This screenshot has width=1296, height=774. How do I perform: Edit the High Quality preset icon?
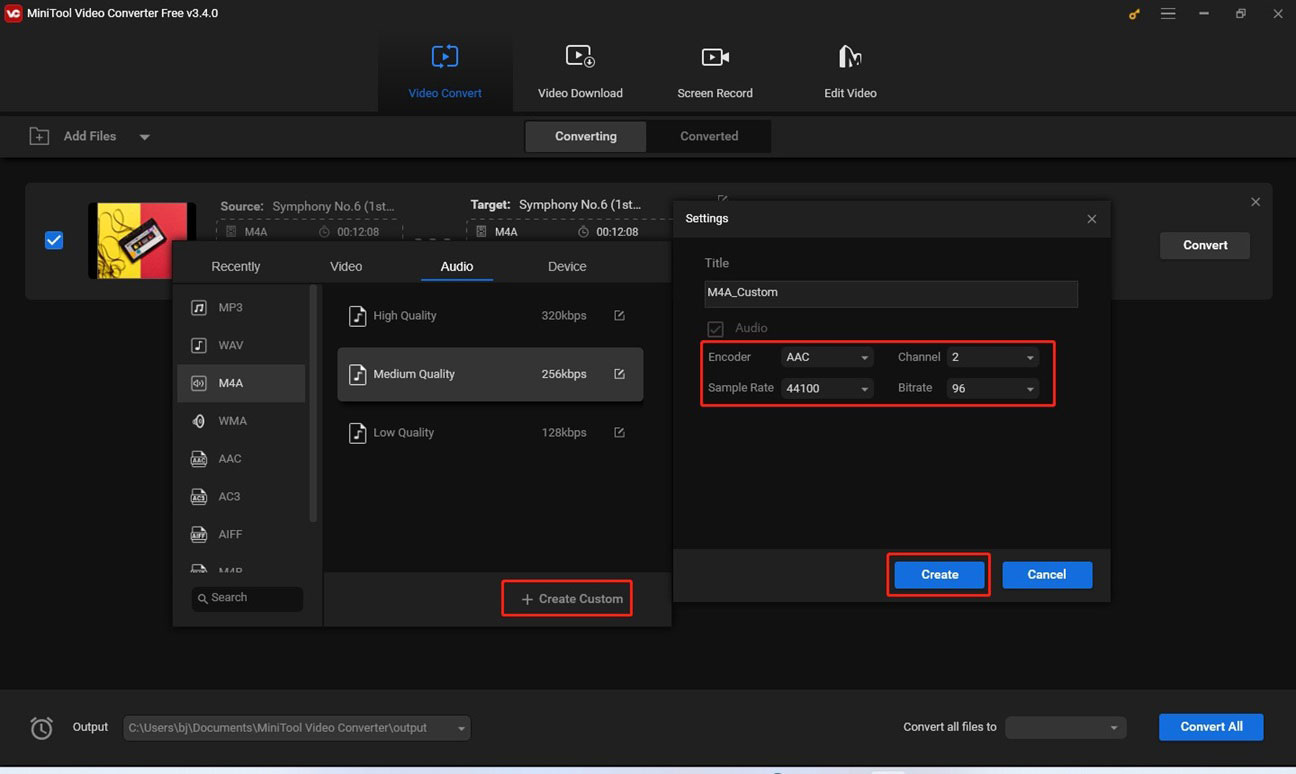pos(619,315)
